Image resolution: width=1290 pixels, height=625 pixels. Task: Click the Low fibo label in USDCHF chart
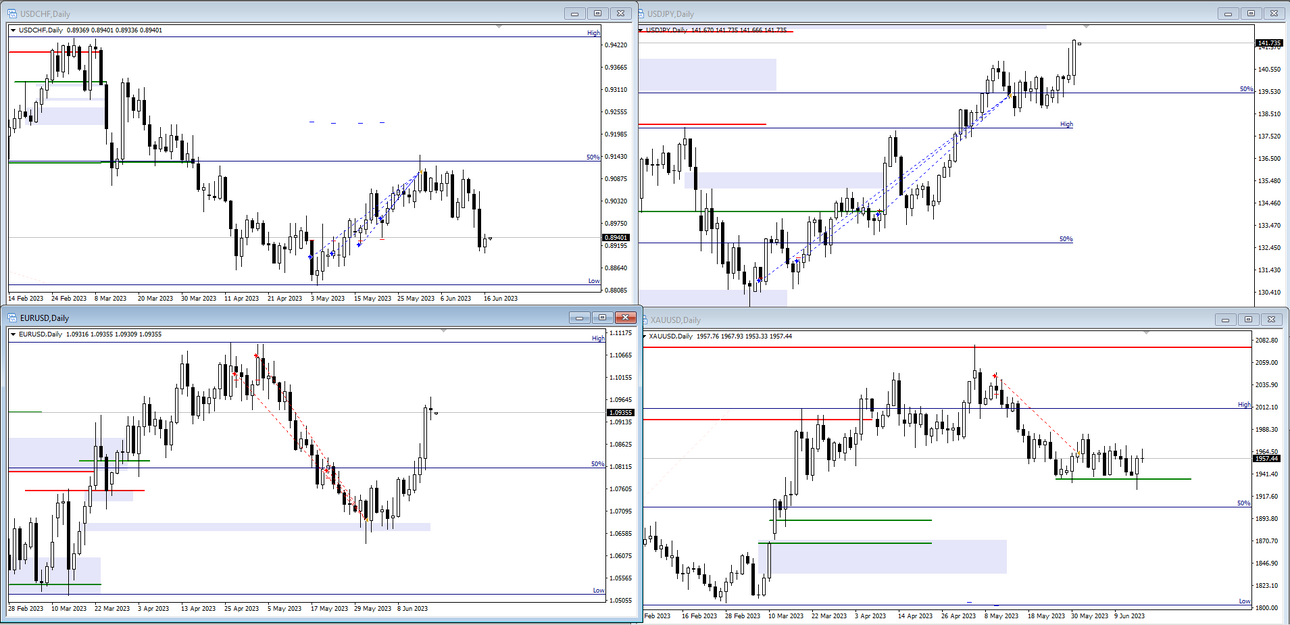tap(593, 281)
